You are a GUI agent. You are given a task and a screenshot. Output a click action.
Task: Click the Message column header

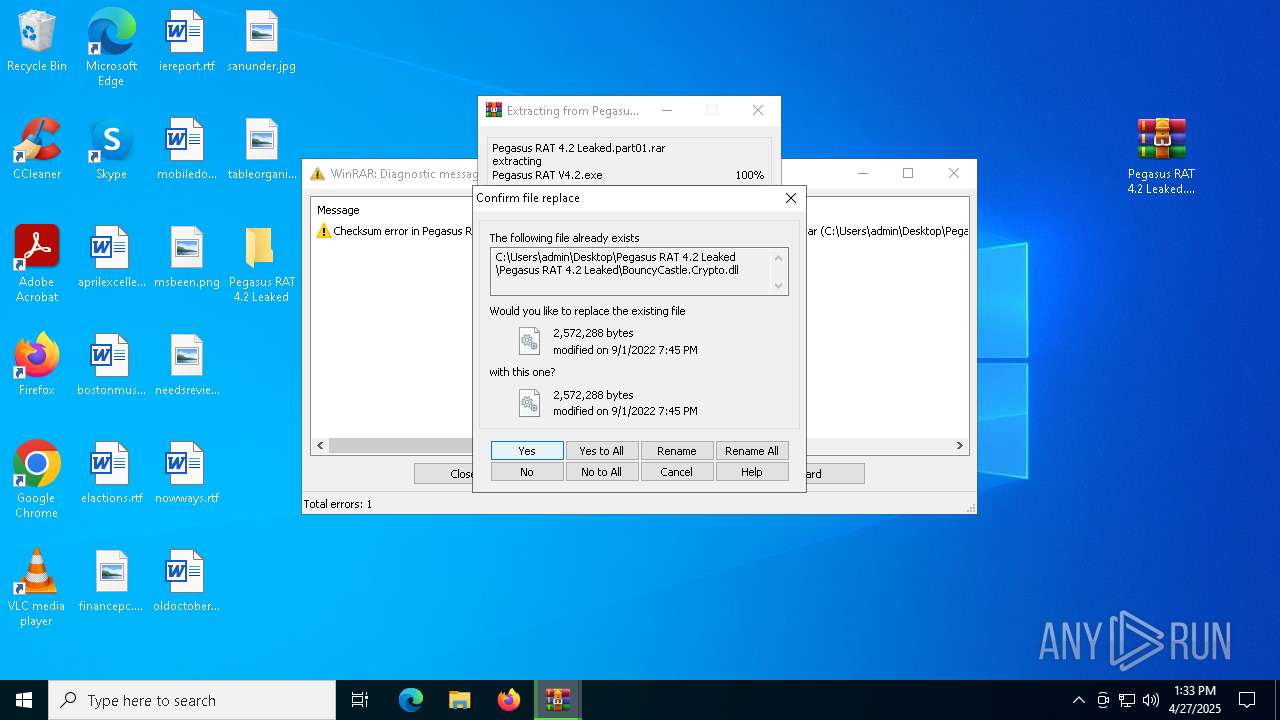[x=338, y=210]
